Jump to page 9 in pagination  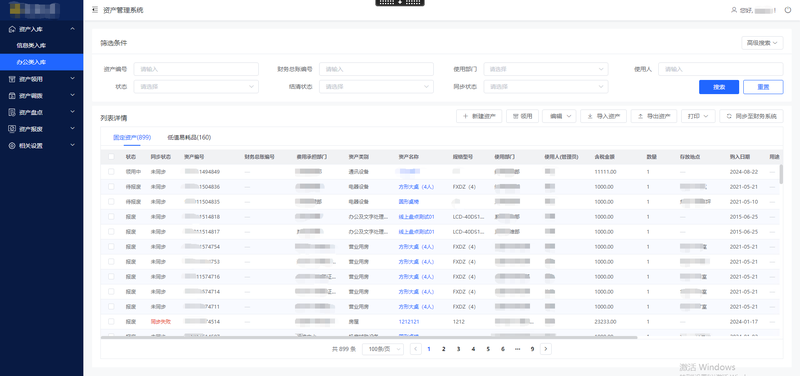click(x=532, y=349)
